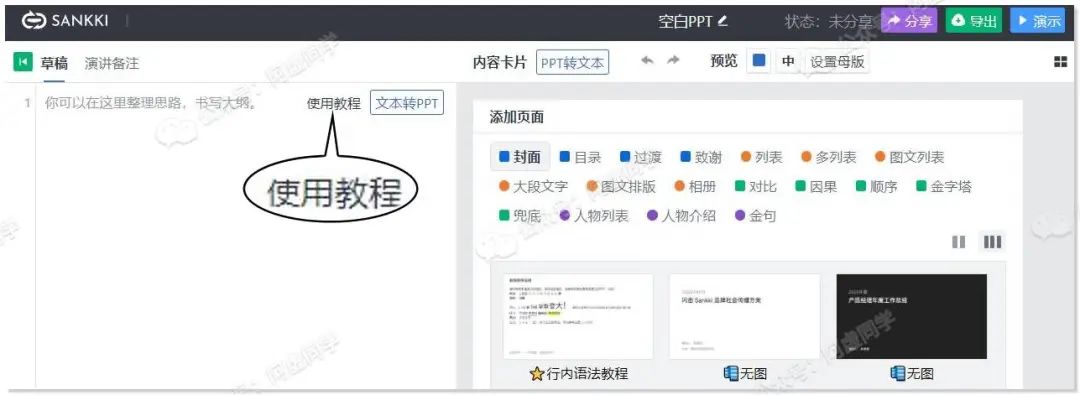Image resolution: width=1080 pixels, height=395 pixels.
Task: Click the 文本转PPT button
Action: (x=406, y=103)
